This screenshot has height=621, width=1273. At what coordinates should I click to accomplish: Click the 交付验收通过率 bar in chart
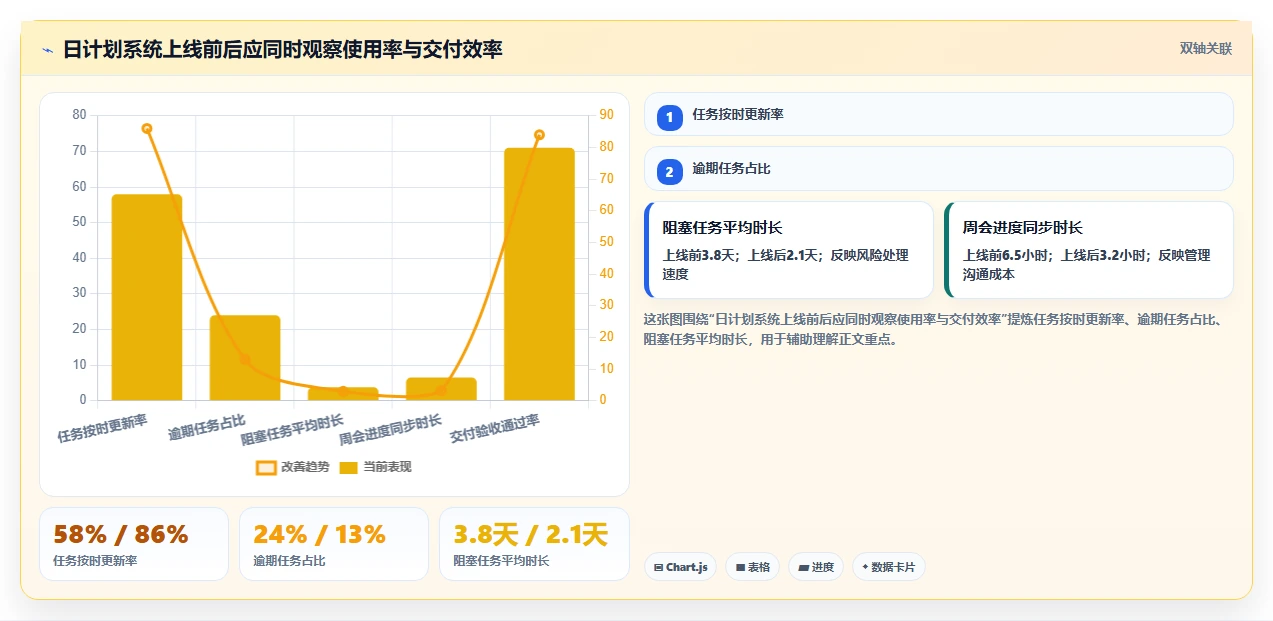[539, 275]
